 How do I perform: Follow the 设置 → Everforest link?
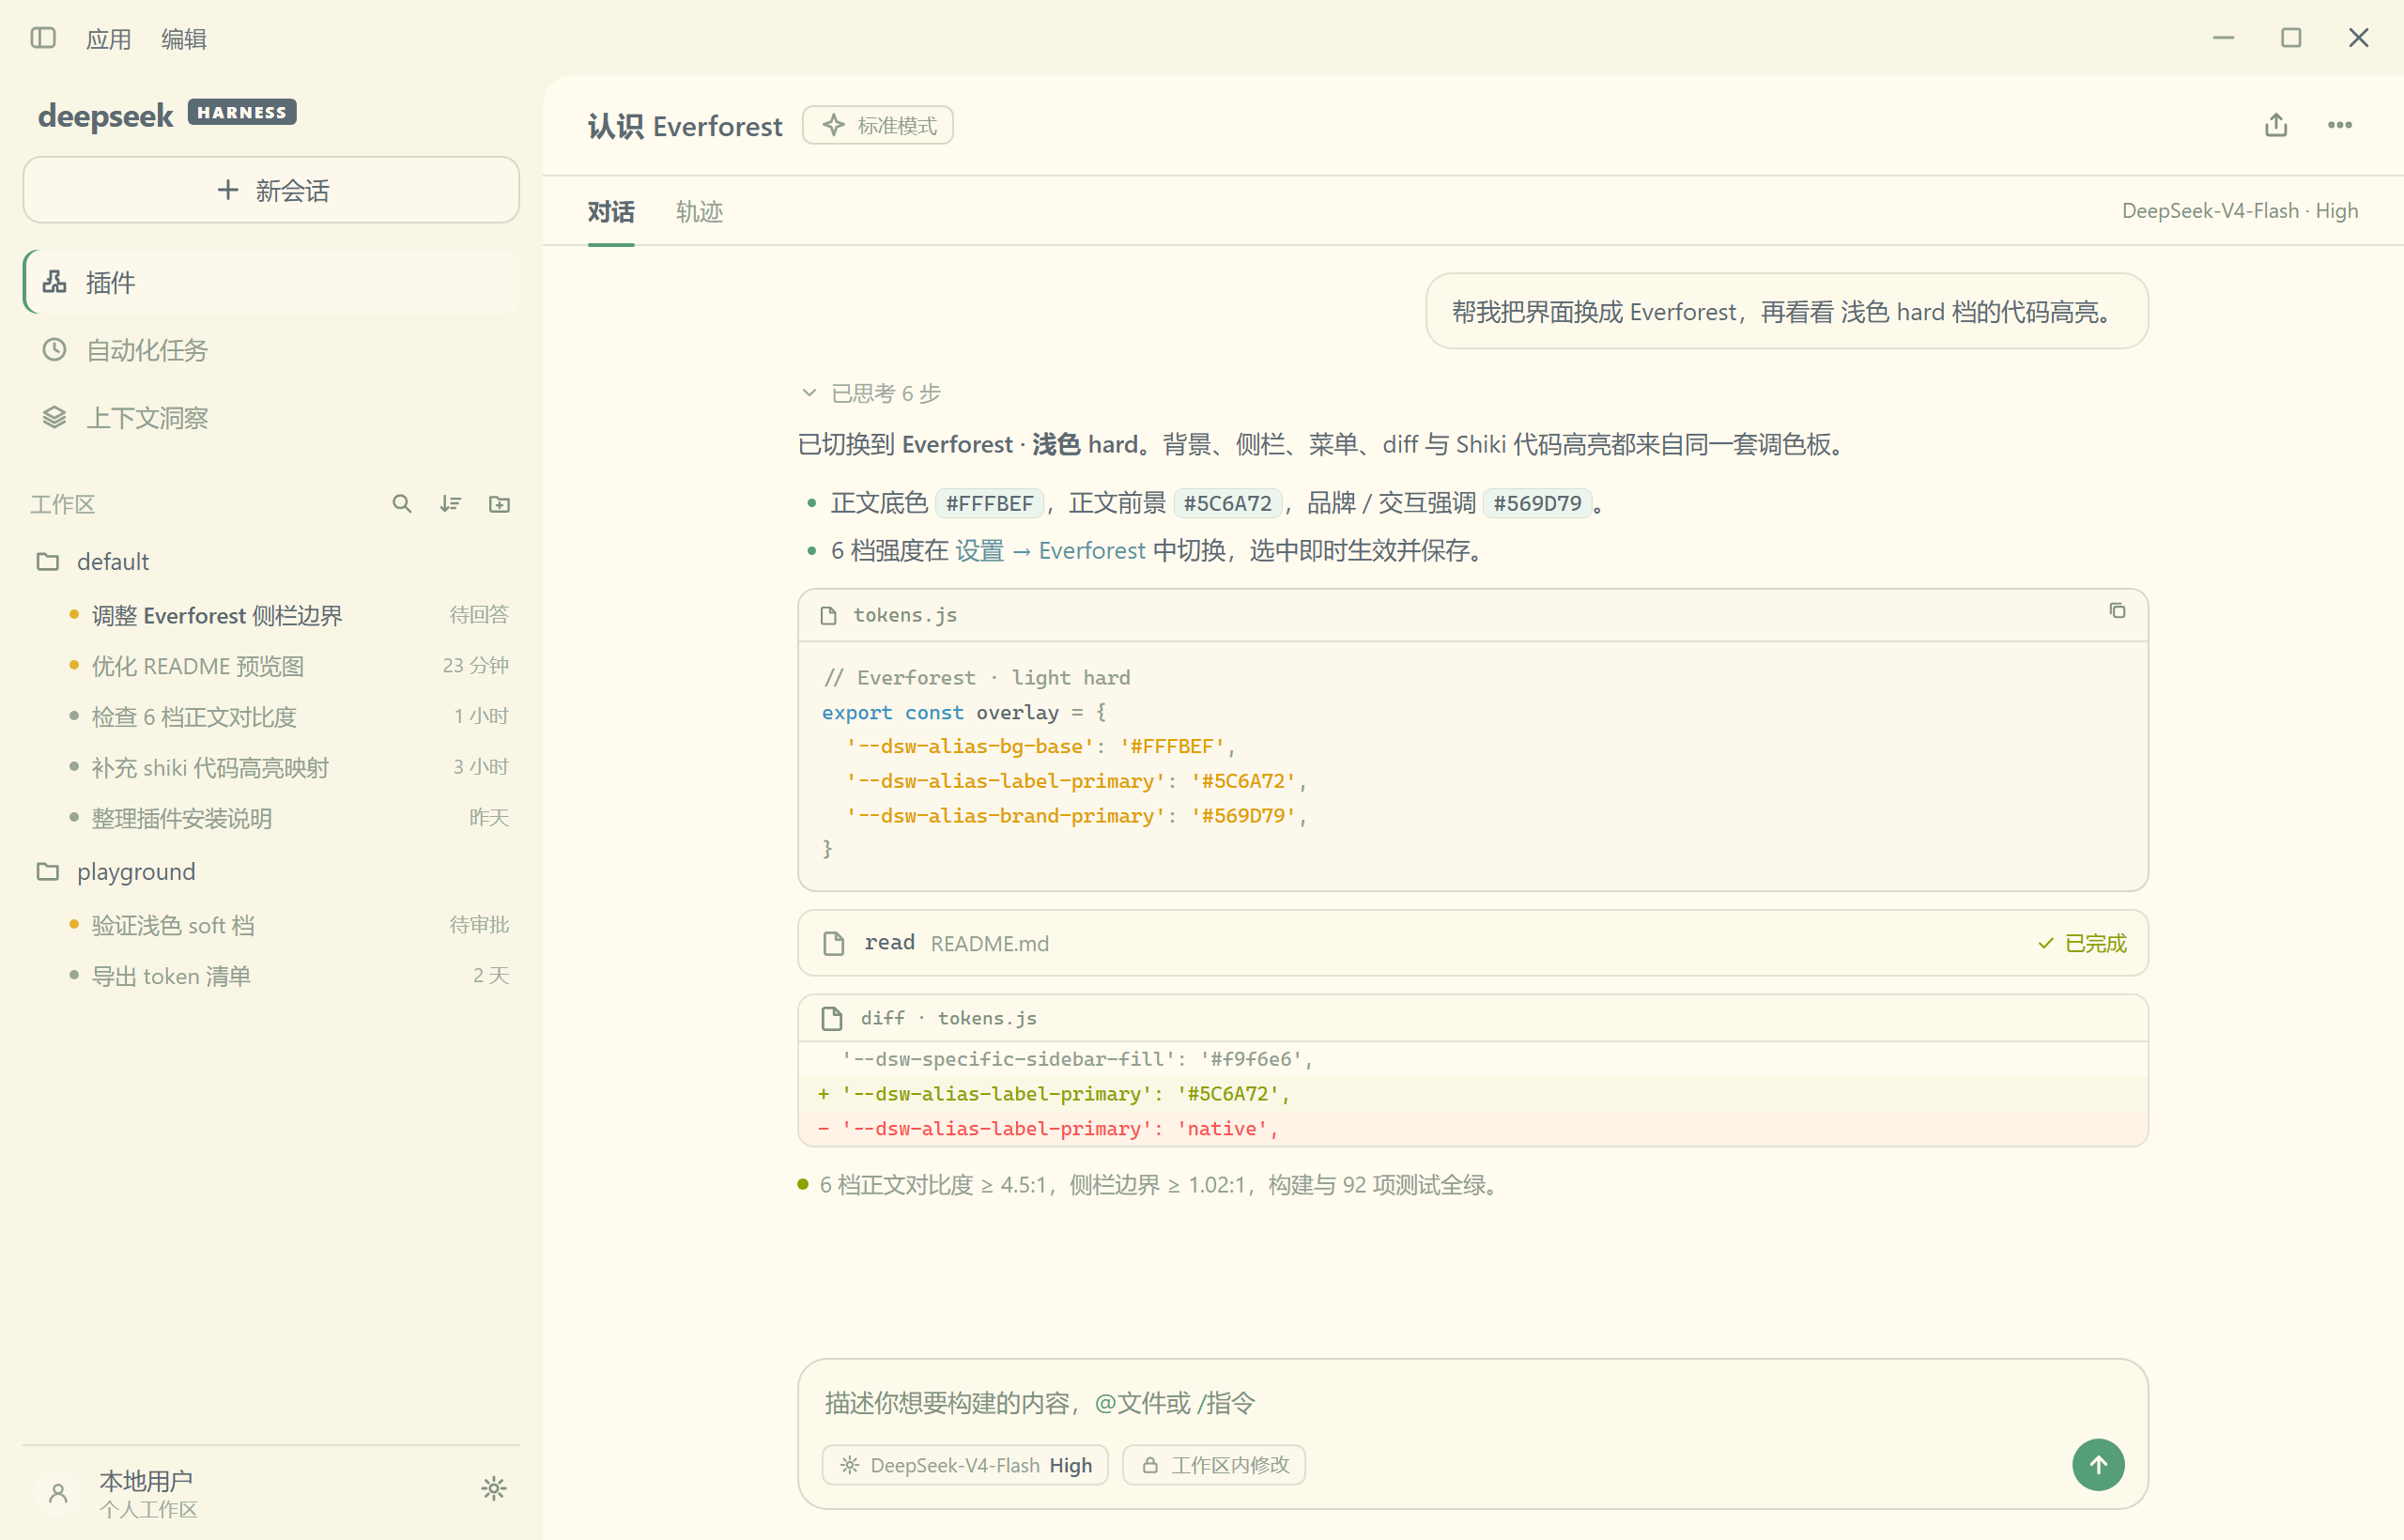pos(1050,551)
